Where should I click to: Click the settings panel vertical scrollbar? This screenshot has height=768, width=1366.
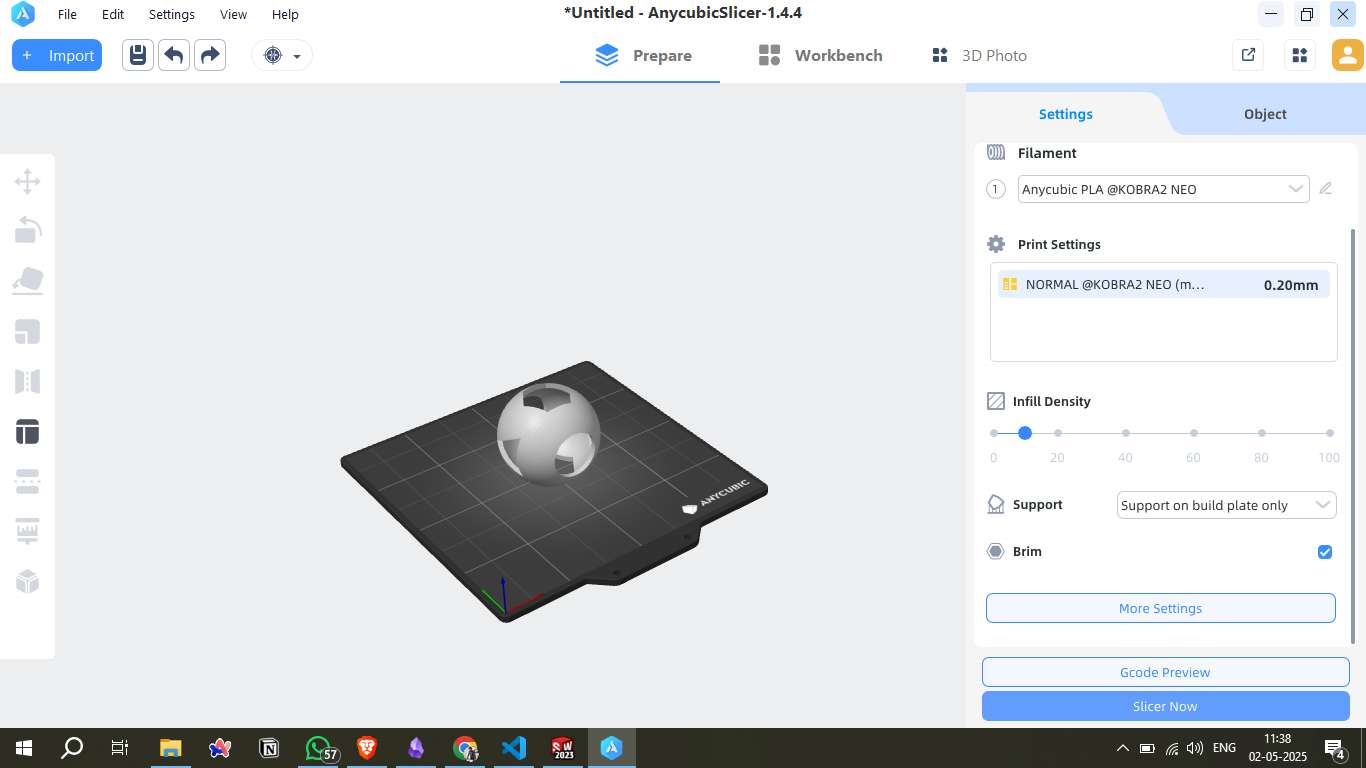(x=1353, y=436)
